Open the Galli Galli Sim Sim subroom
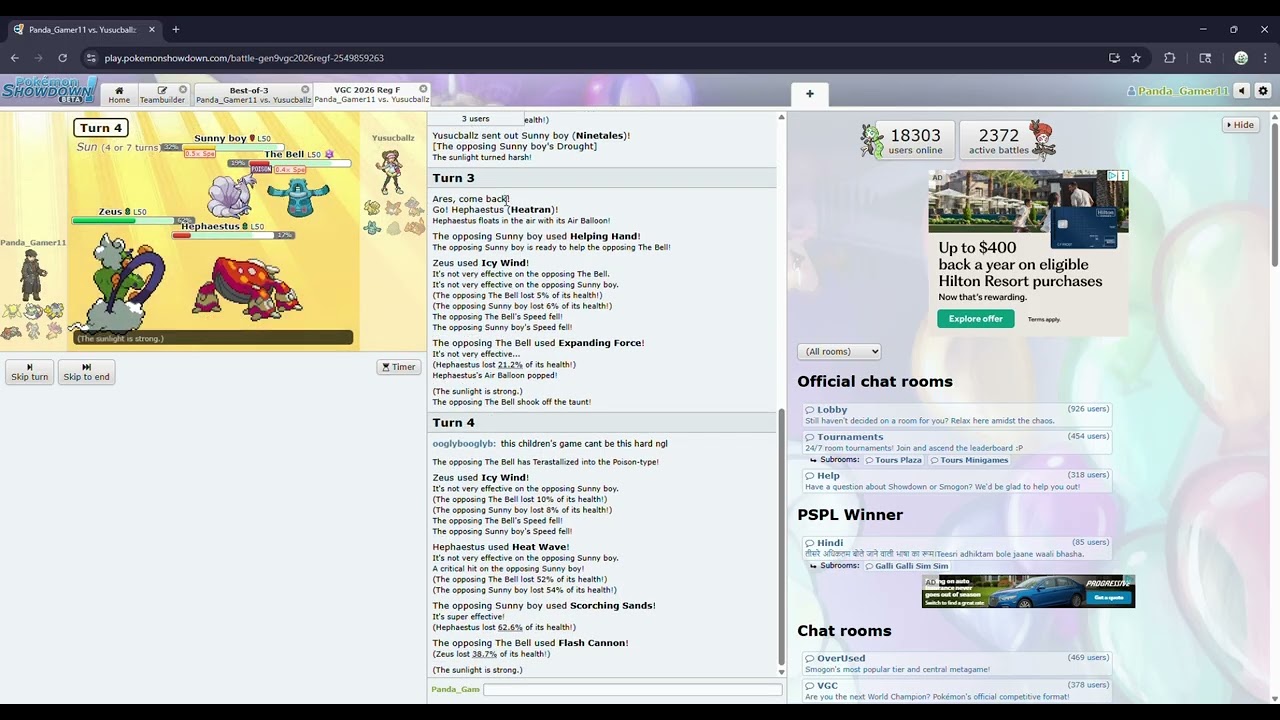The image size is (1280, 720). coord(907,566)
